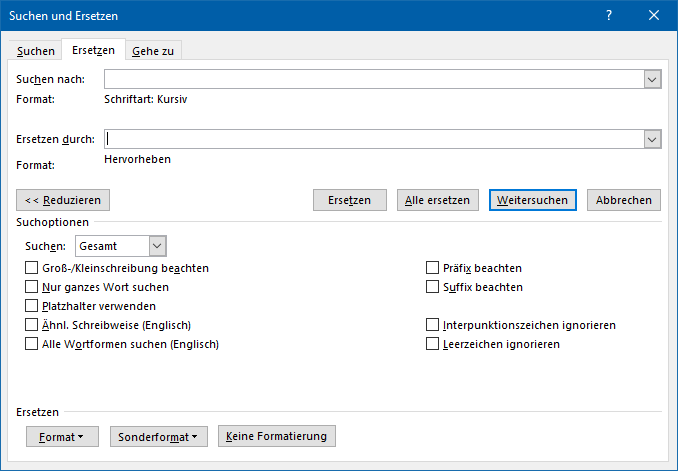Switch to the Suchen tab
The width and height of the screenshot is (678, 471).
[x=35, y=51]
